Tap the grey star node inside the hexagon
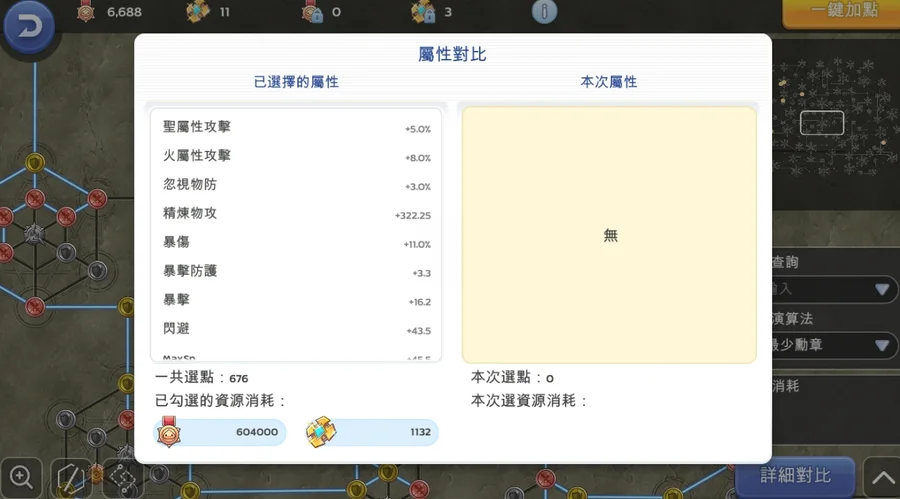This screenshot has width=900, height=499. tap(34, 234)
